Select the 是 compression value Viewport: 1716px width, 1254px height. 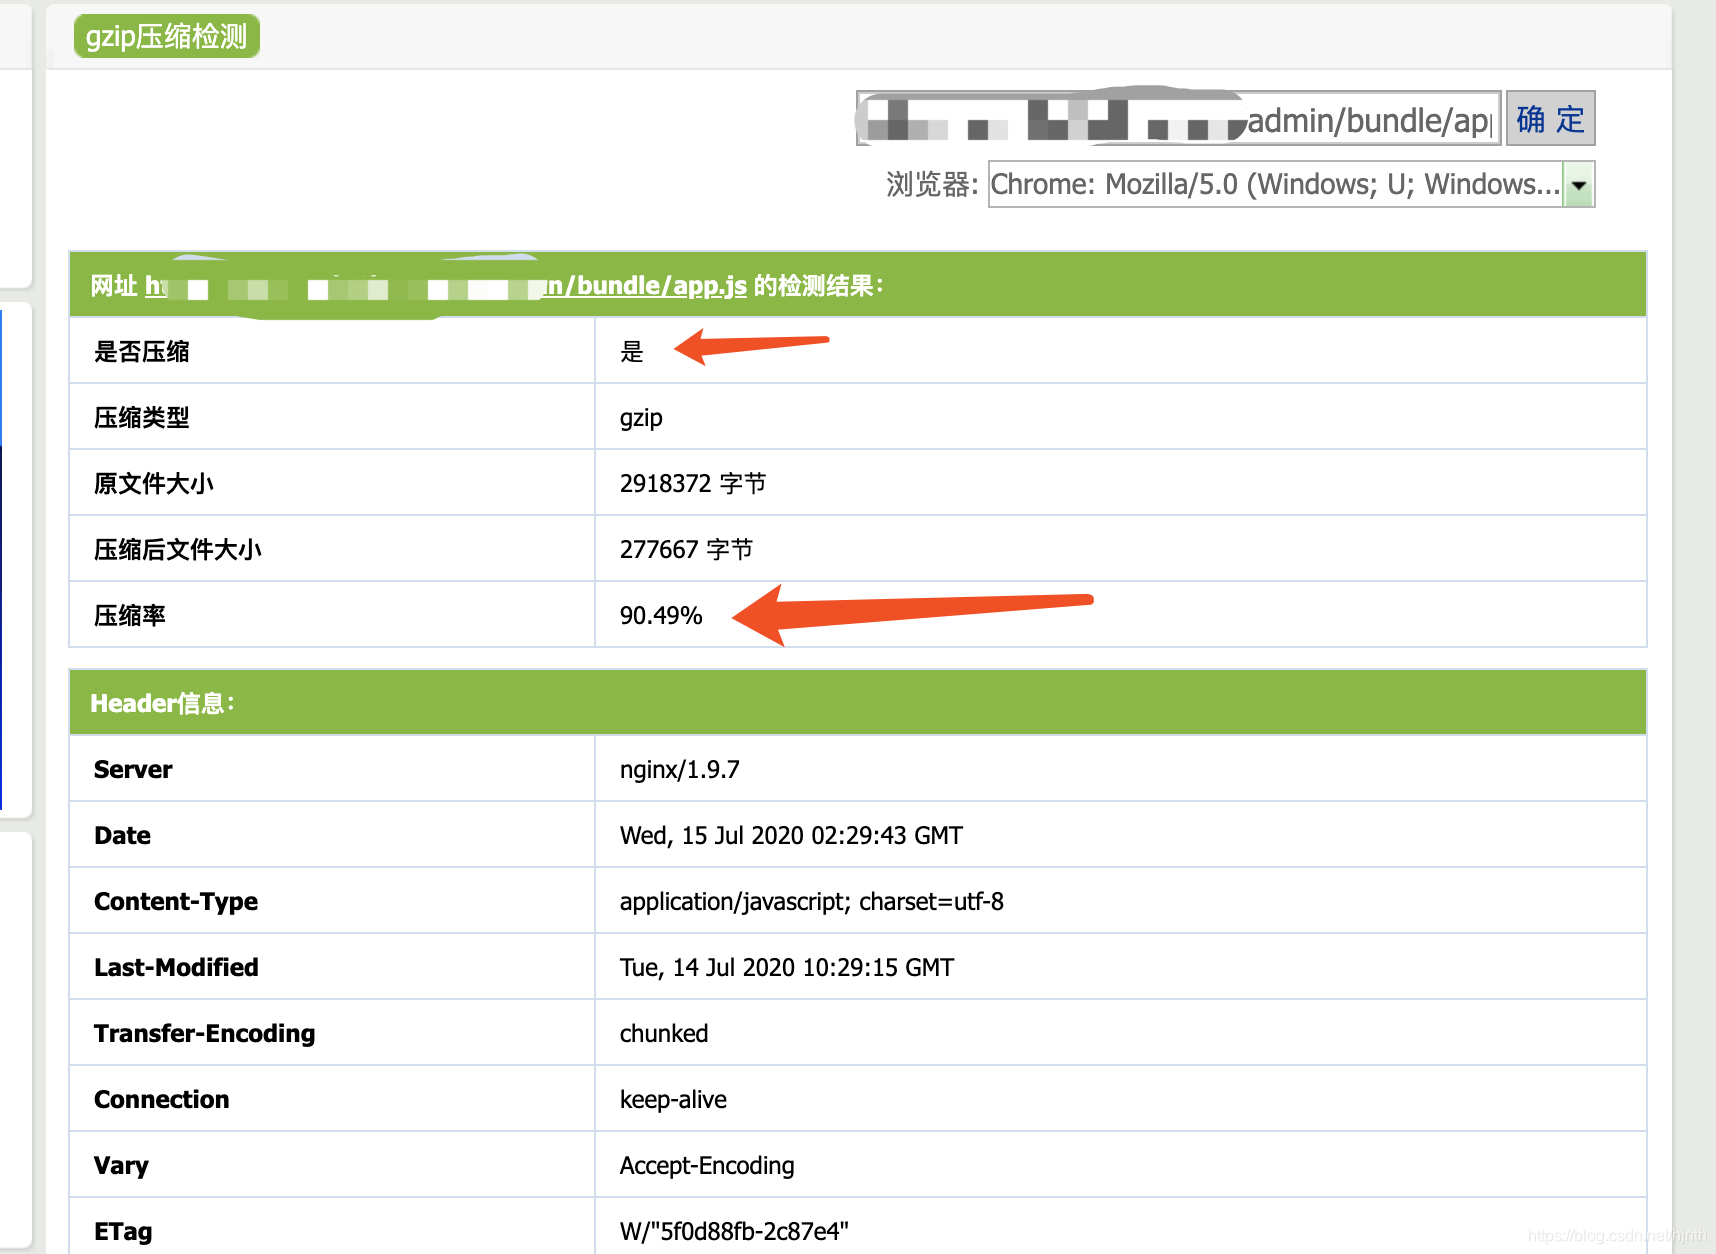click(x=632, y=352)
